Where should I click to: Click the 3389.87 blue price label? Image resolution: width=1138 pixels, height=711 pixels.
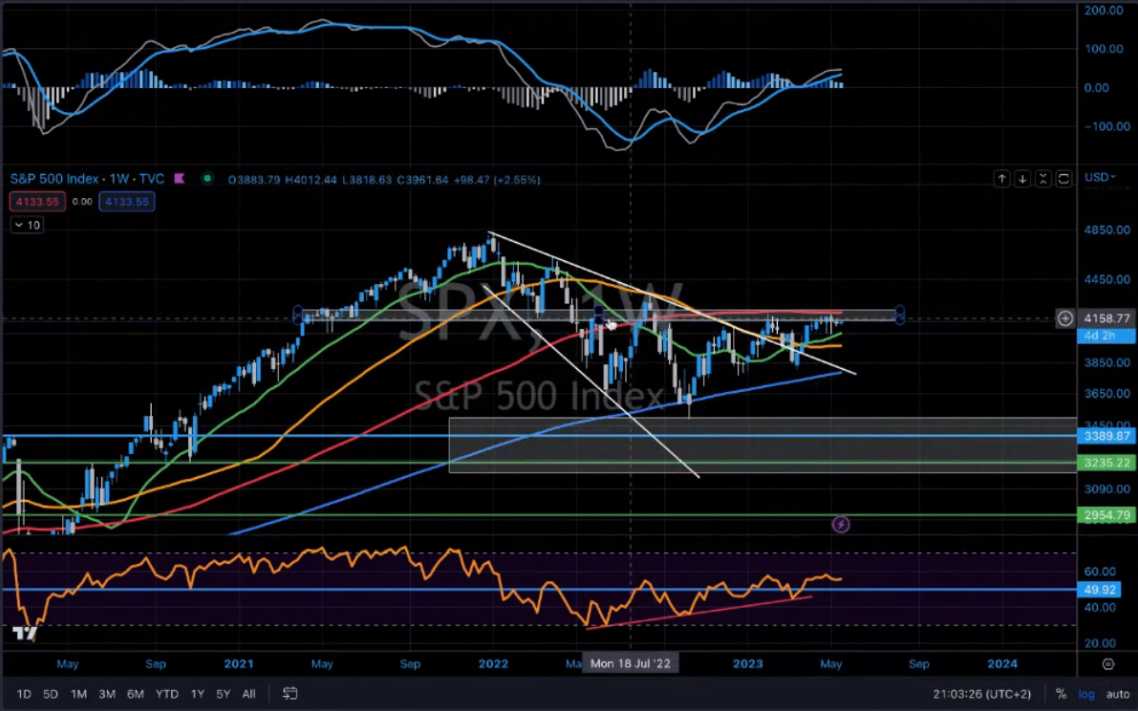point(1107,437)
